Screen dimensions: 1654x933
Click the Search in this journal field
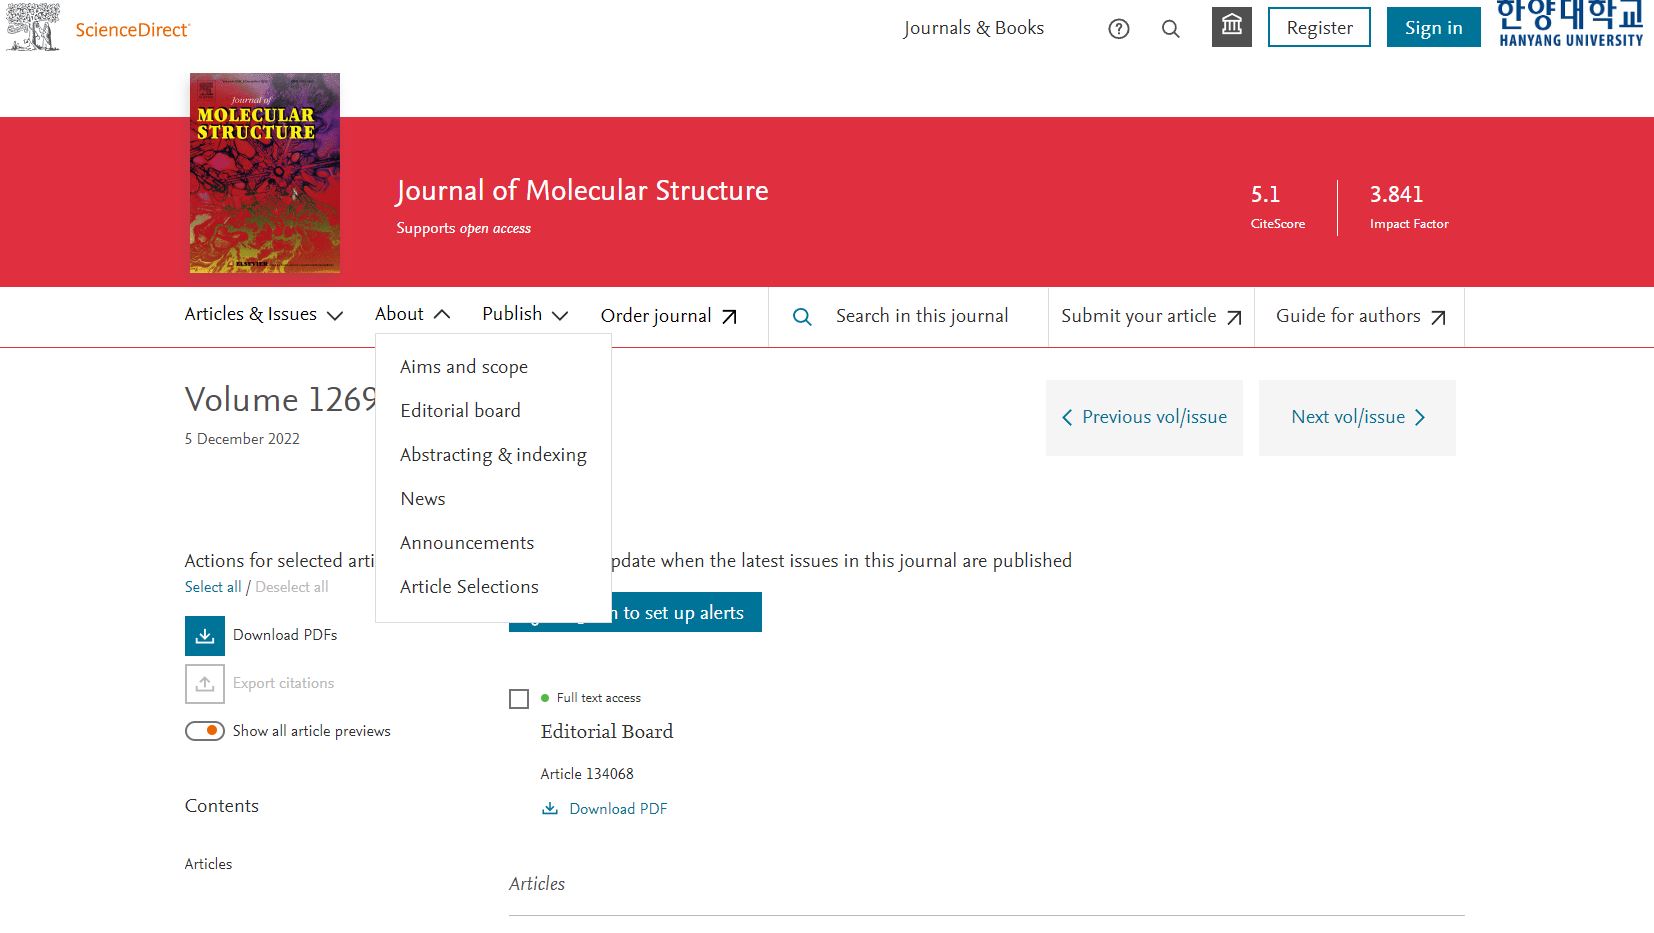[921, 316]
